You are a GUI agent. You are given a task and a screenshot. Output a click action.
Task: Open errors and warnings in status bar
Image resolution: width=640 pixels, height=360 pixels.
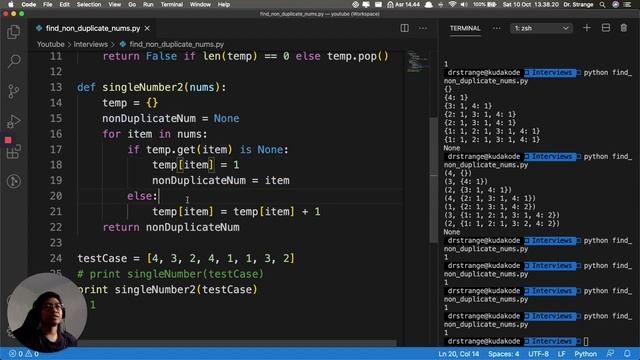tap(24, 354)
